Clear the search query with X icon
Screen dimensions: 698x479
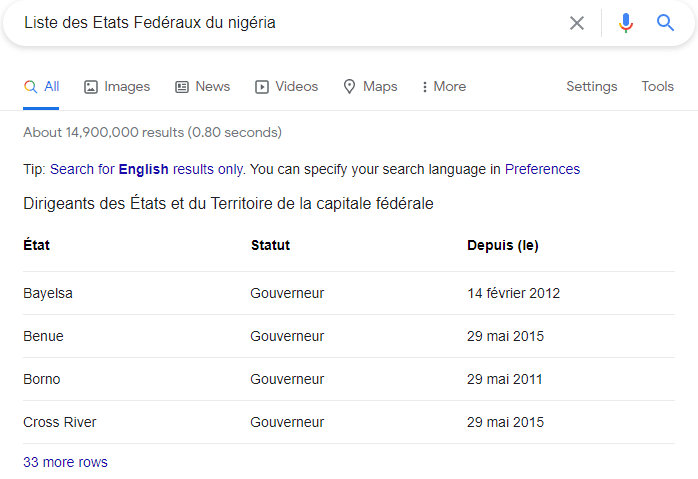576,23
